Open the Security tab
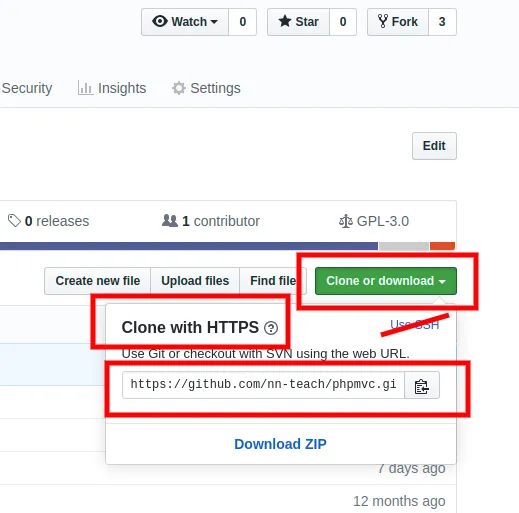The height and width of the screenshot is (513, 519). (27, 88)
